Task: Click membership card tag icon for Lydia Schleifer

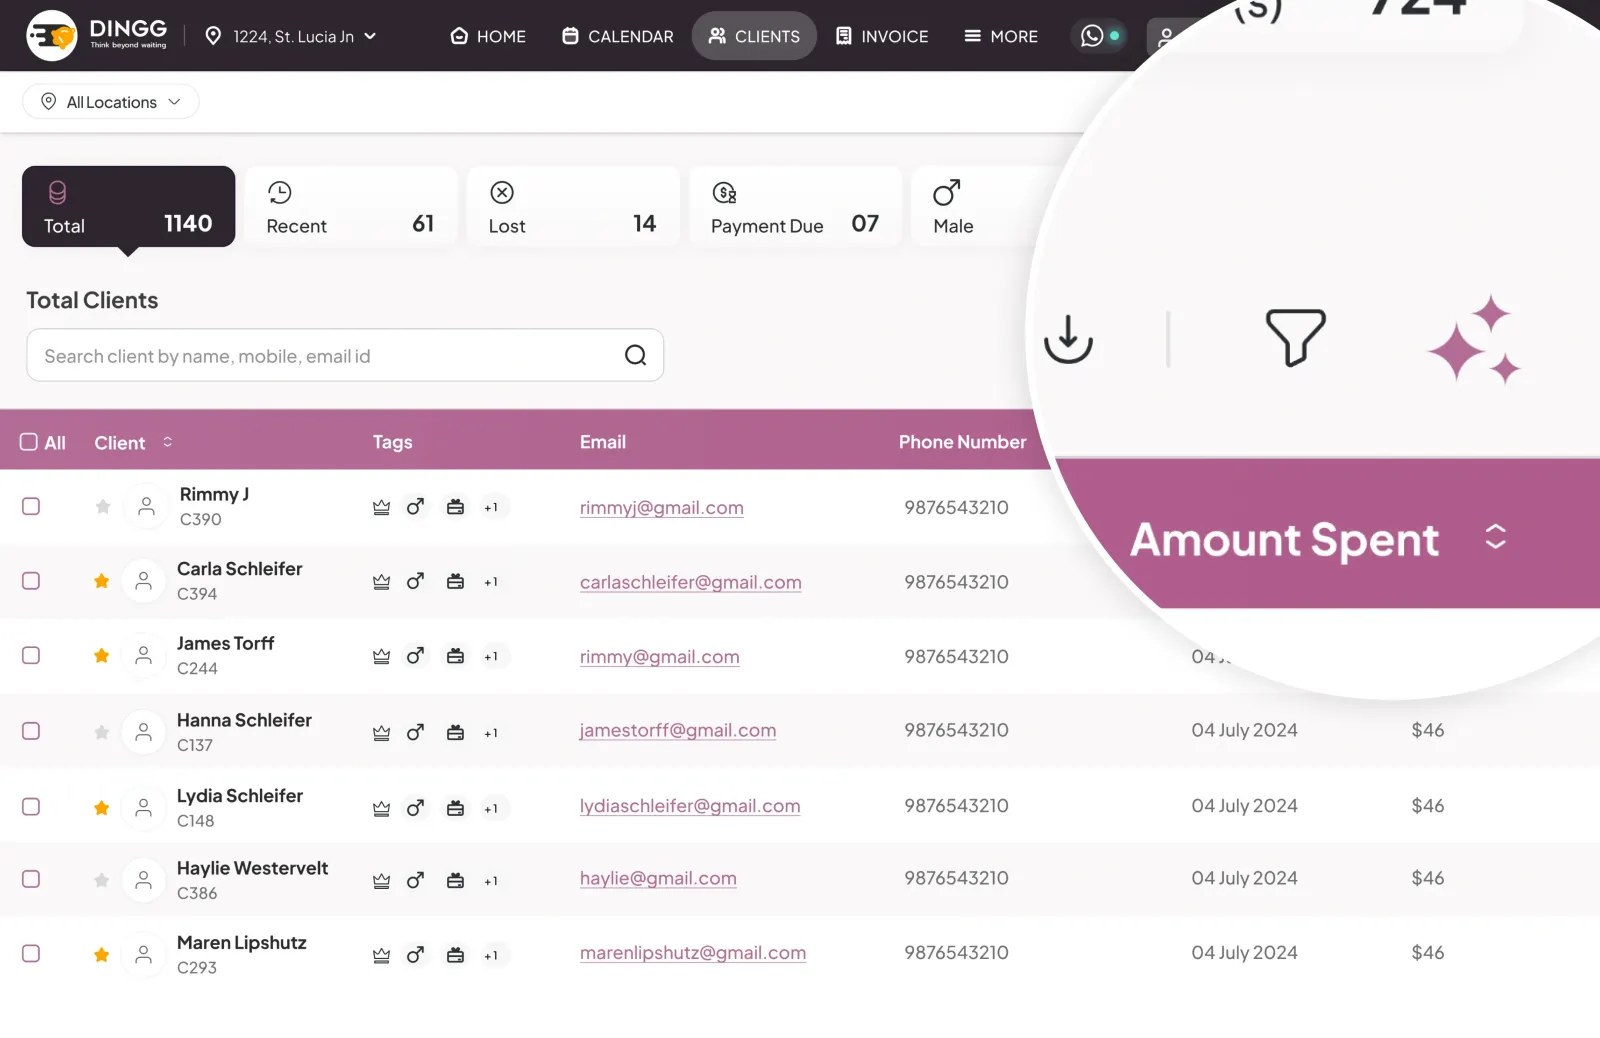Action: [455, 808]
